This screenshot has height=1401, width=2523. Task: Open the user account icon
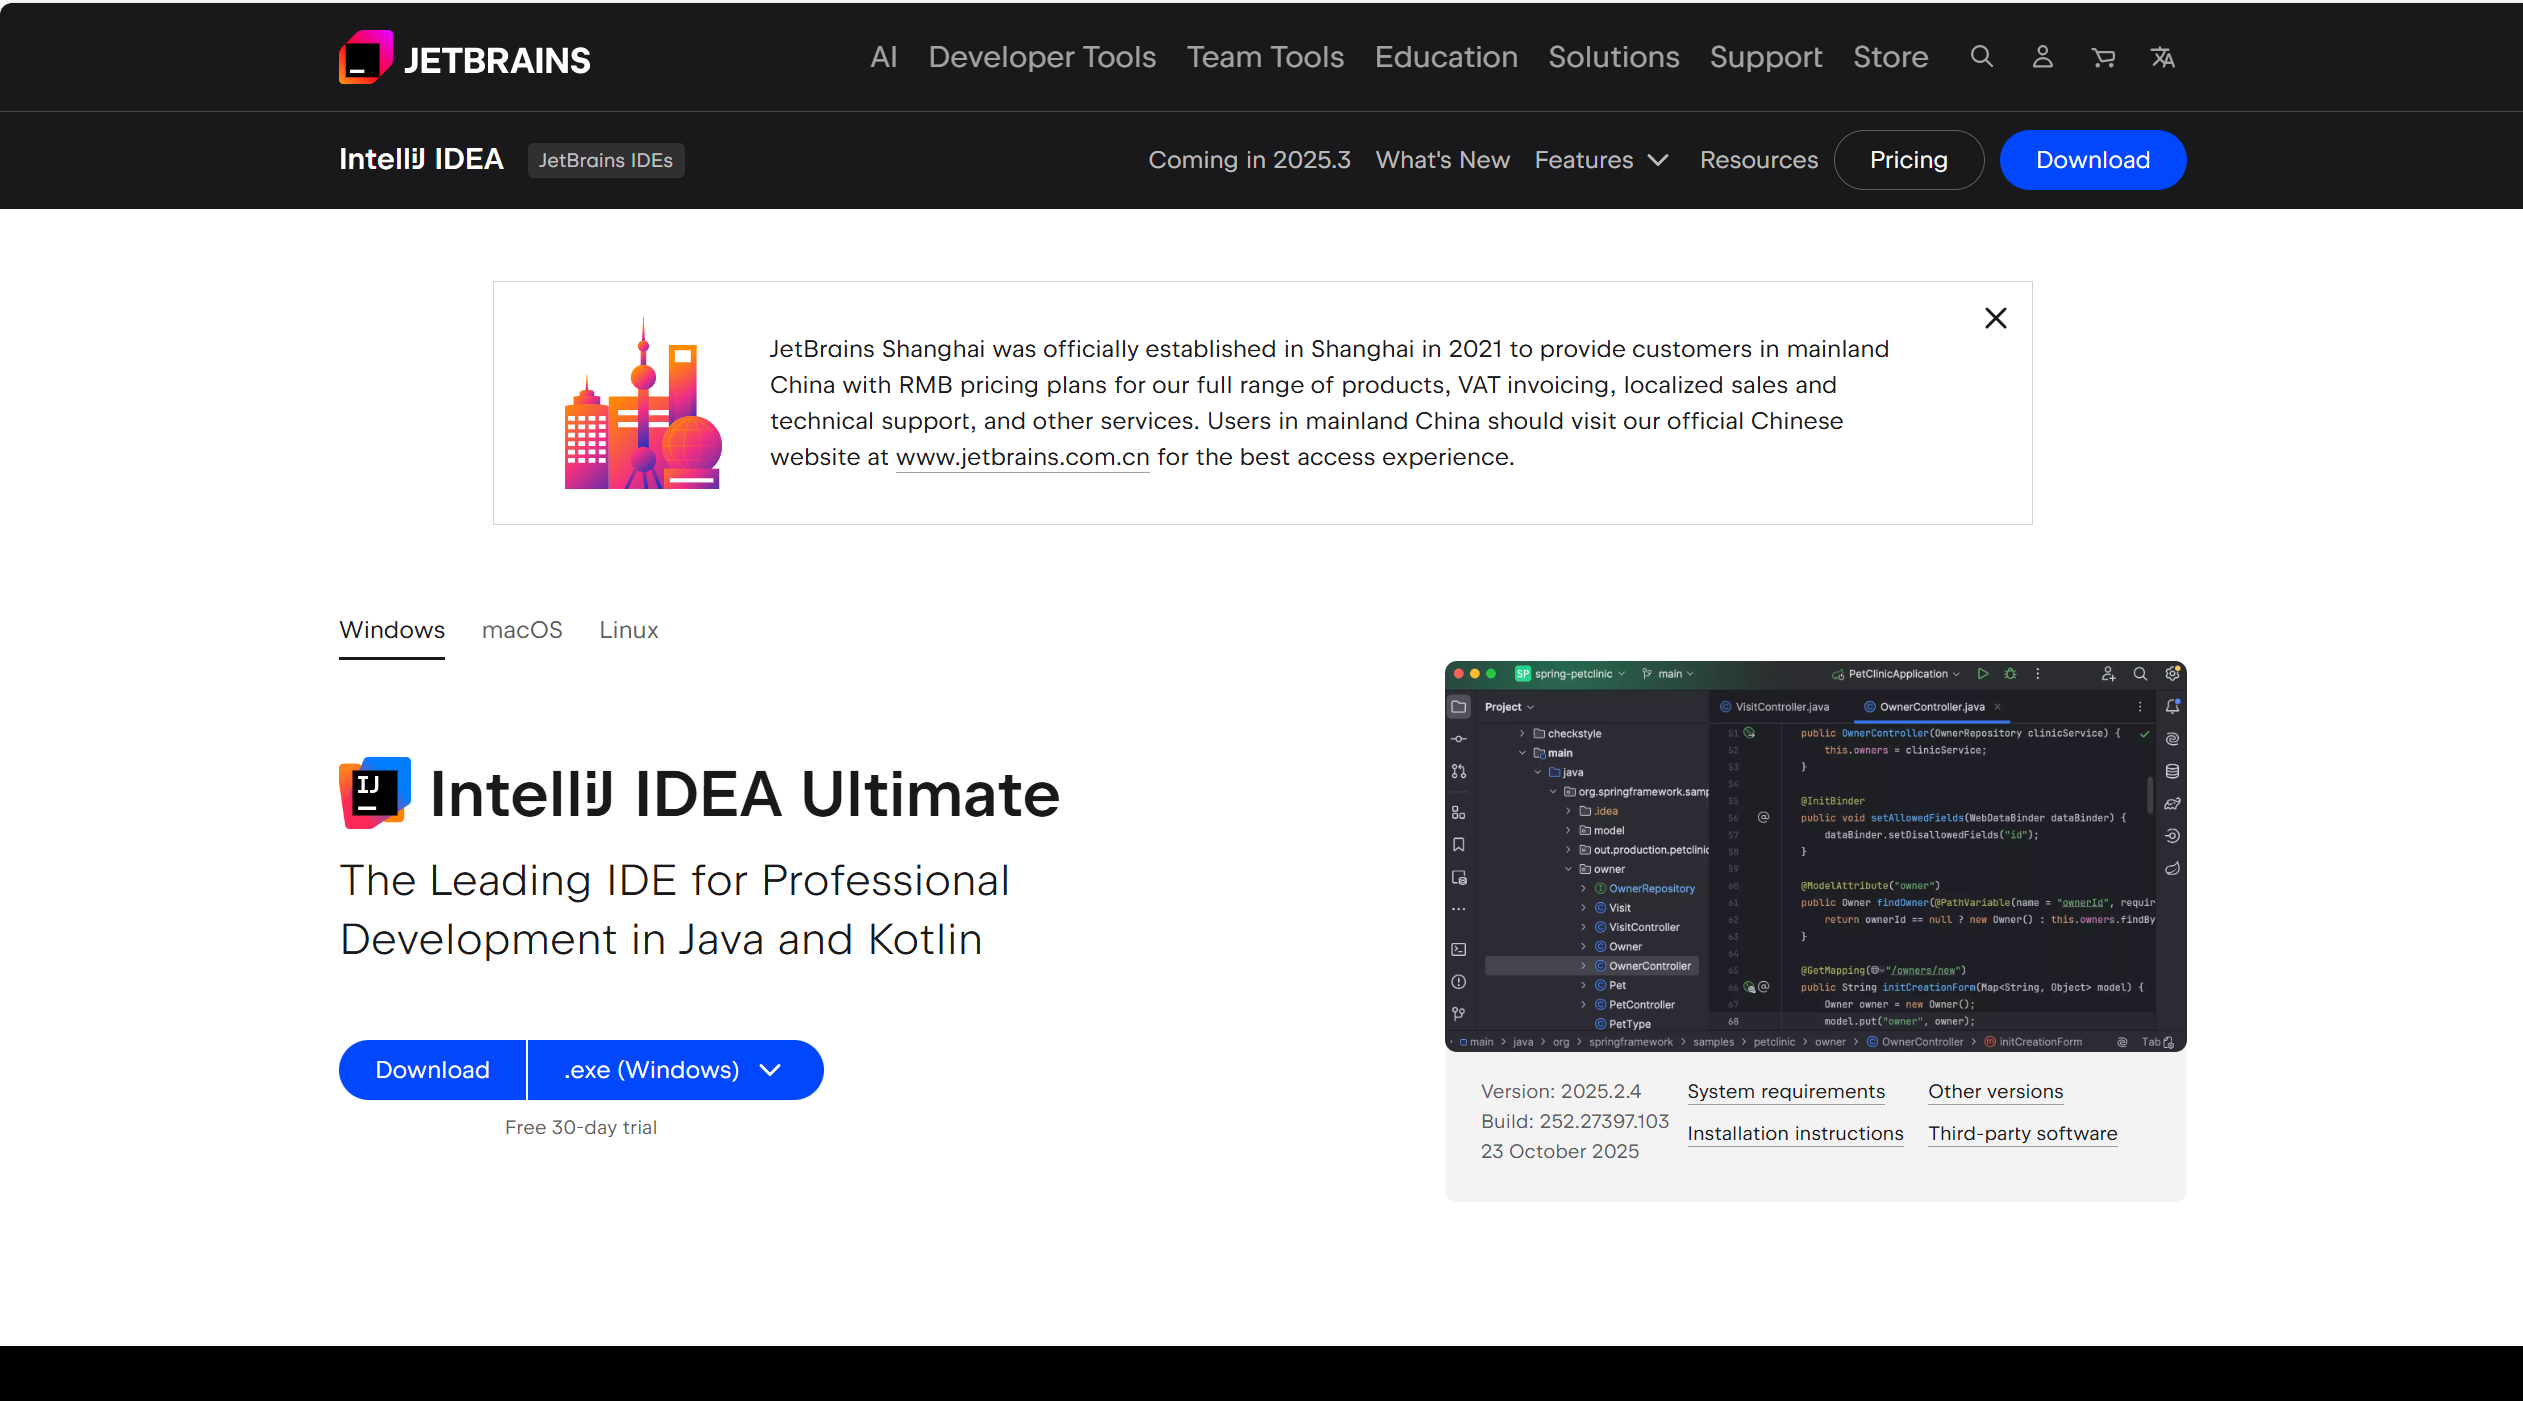click(2042, 57)
